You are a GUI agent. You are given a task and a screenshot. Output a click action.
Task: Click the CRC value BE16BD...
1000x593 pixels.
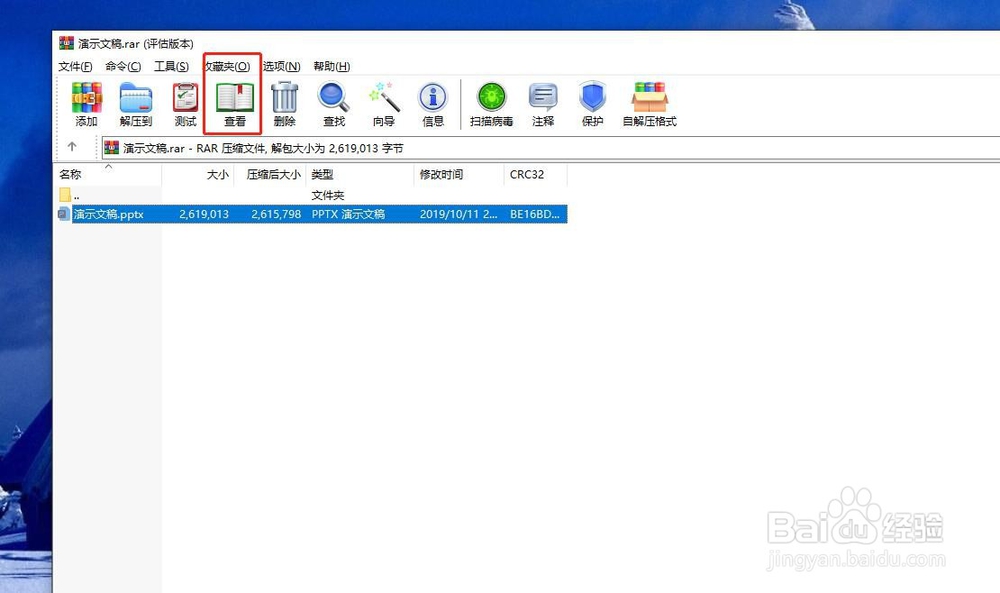click(534, 214)
